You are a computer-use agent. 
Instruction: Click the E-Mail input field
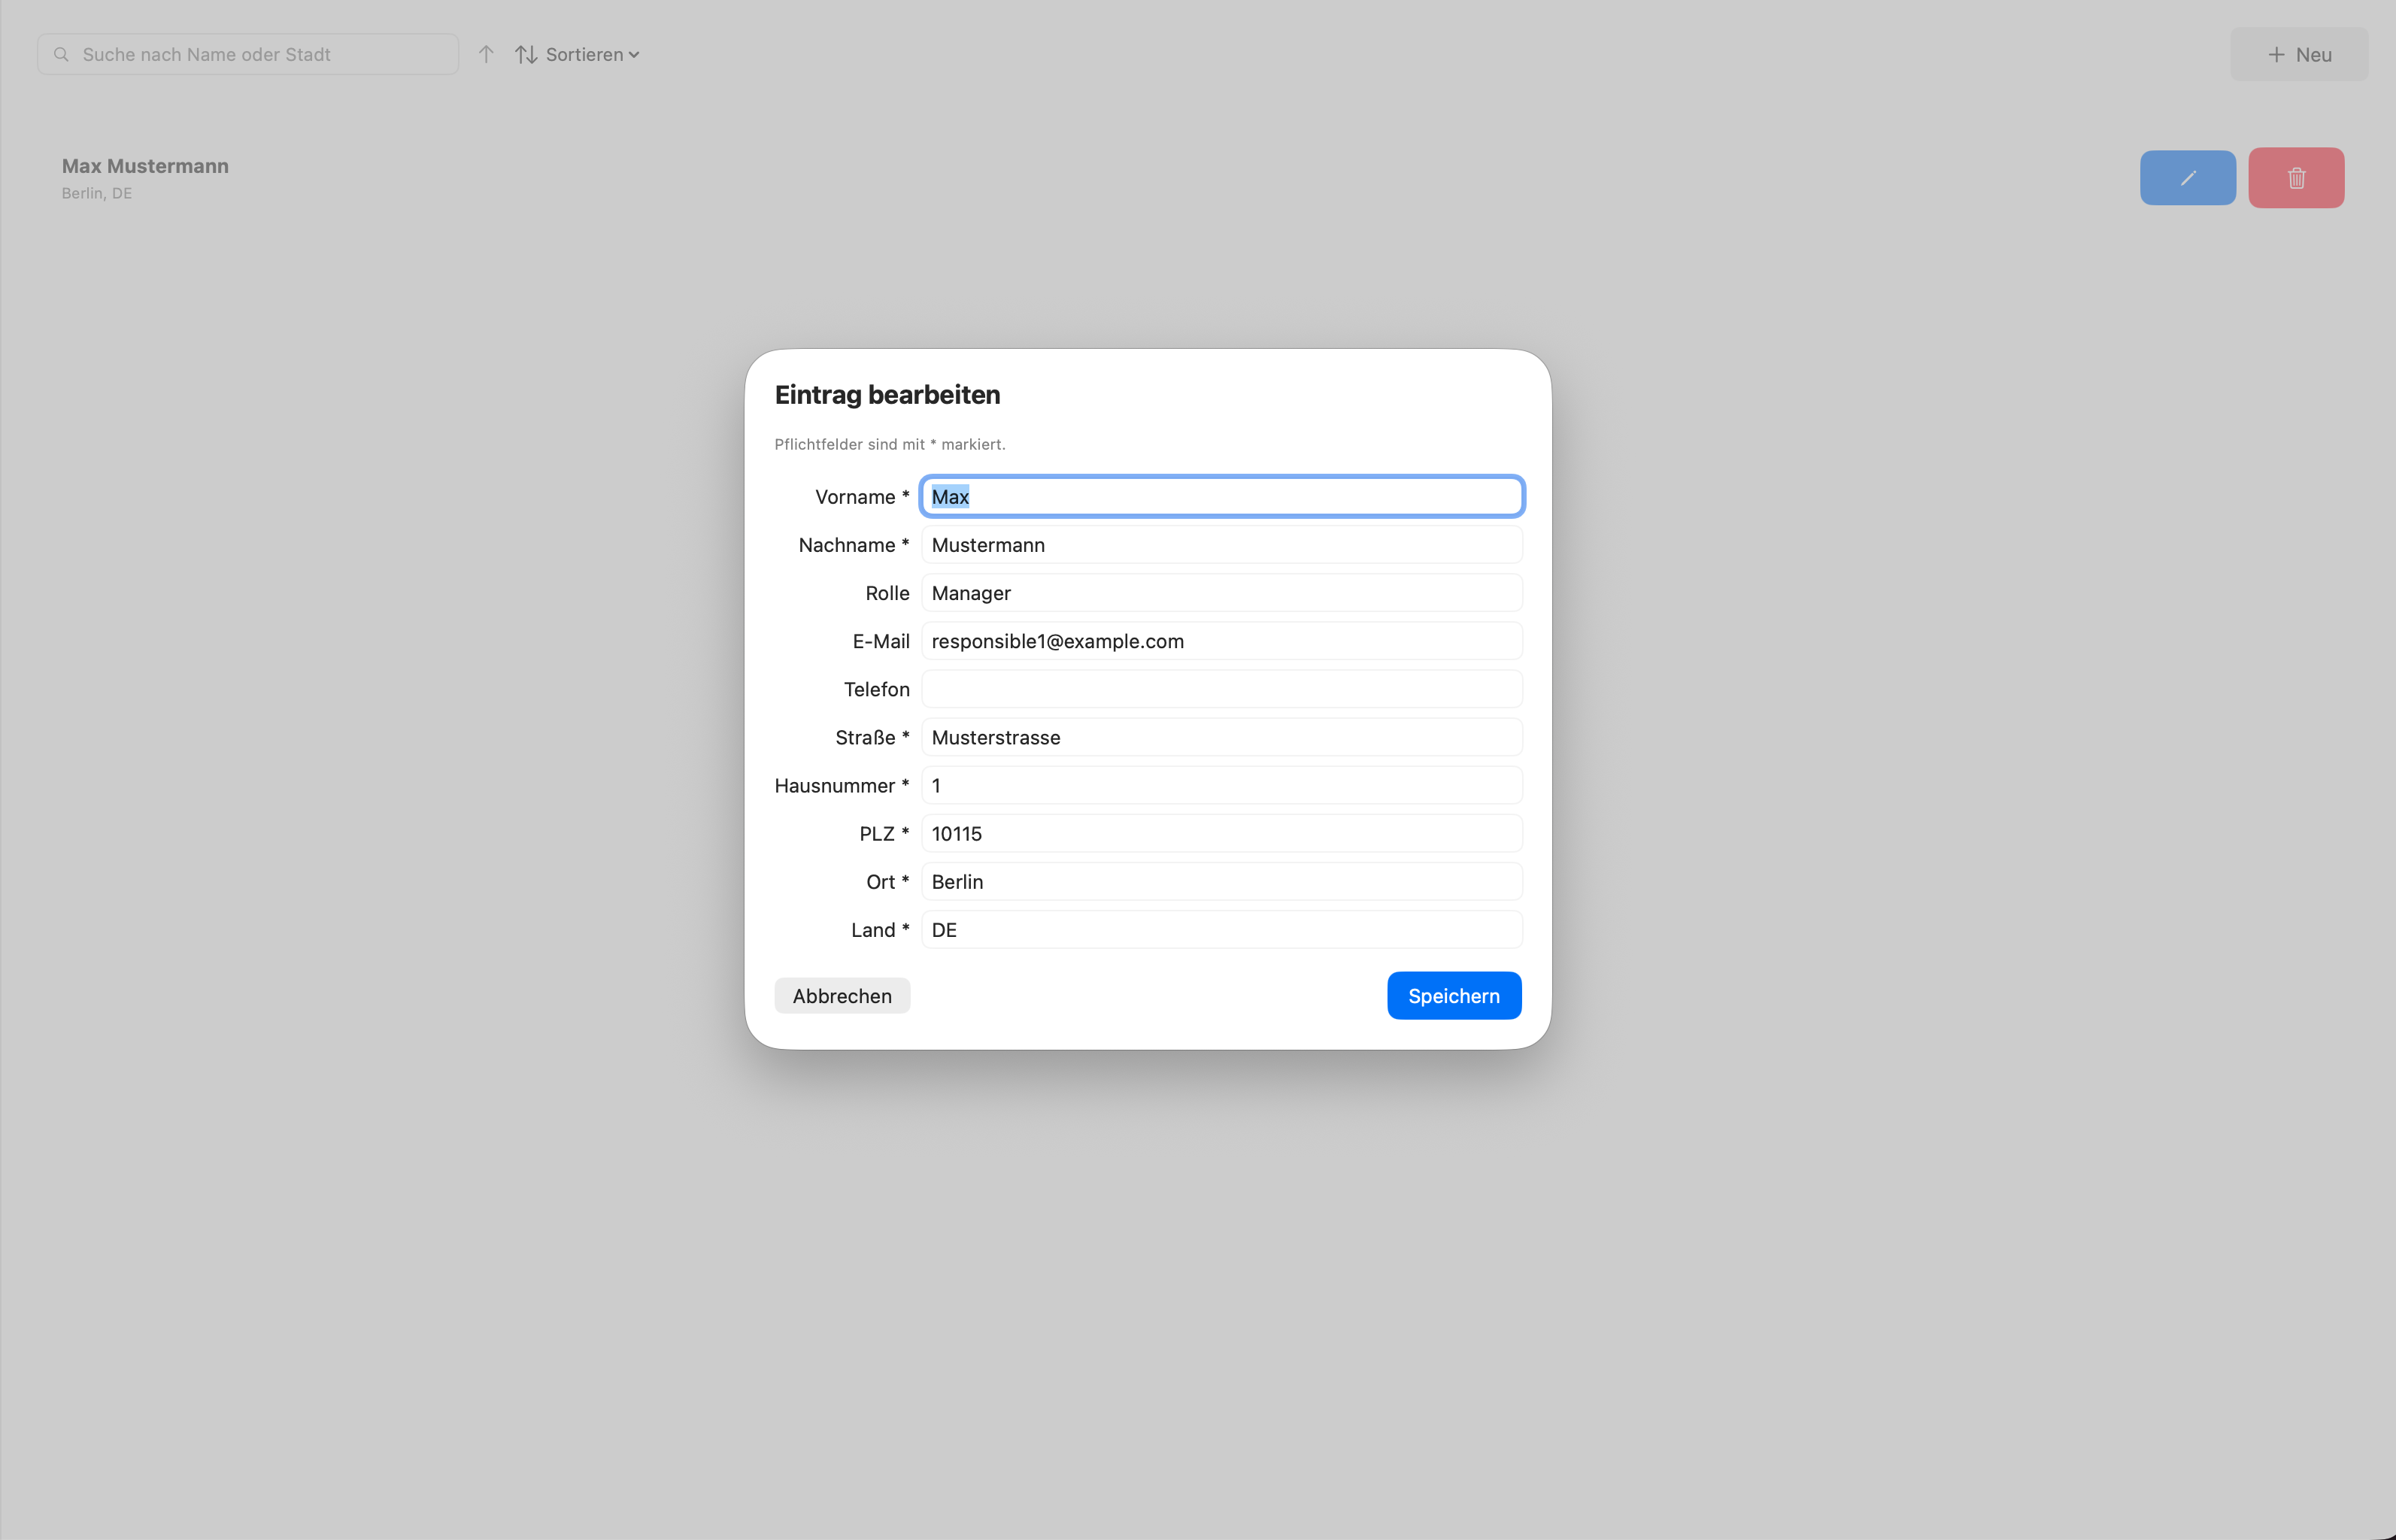pyautogui.click(x=1221, y=640)
